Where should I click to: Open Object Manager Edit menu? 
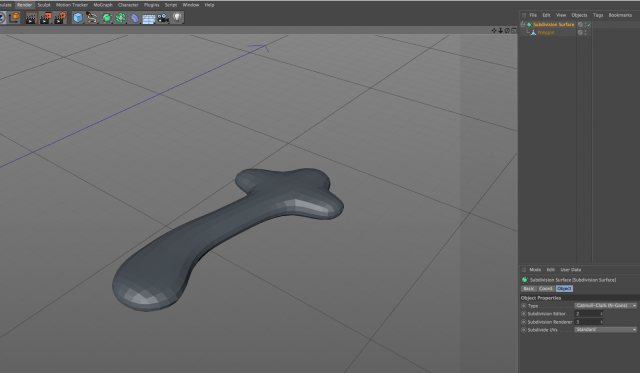pos(546,15)
